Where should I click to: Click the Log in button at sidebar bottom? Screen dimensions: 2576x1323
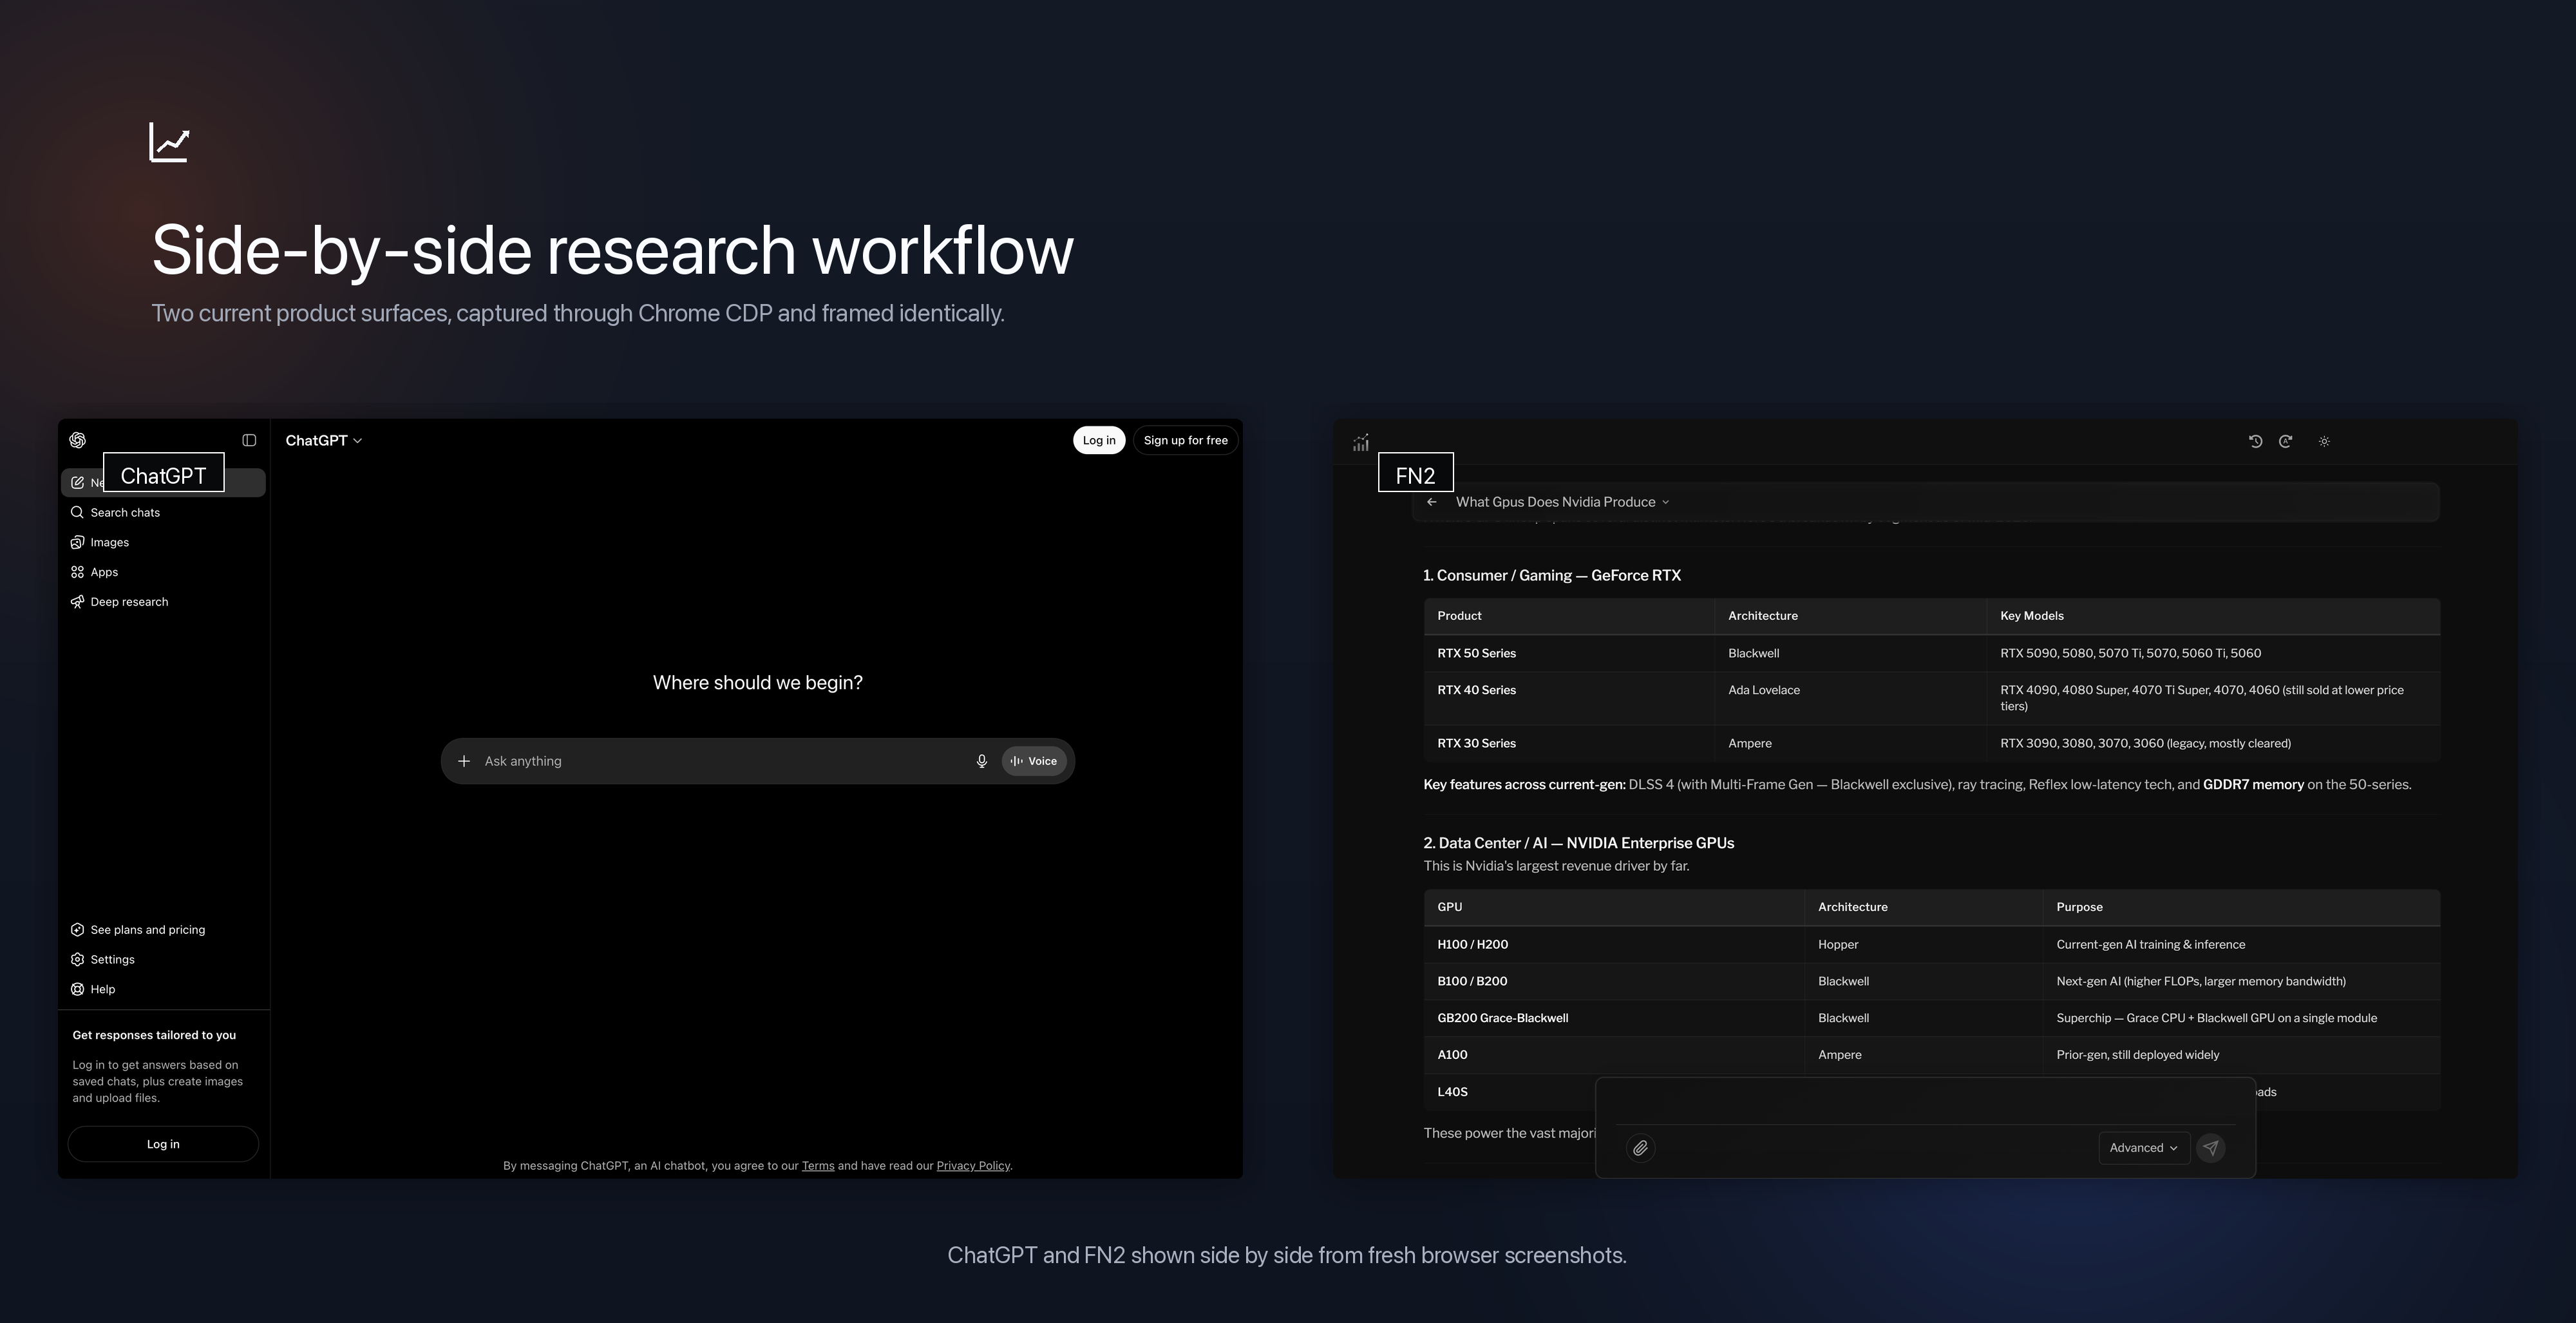(163, 1144)
